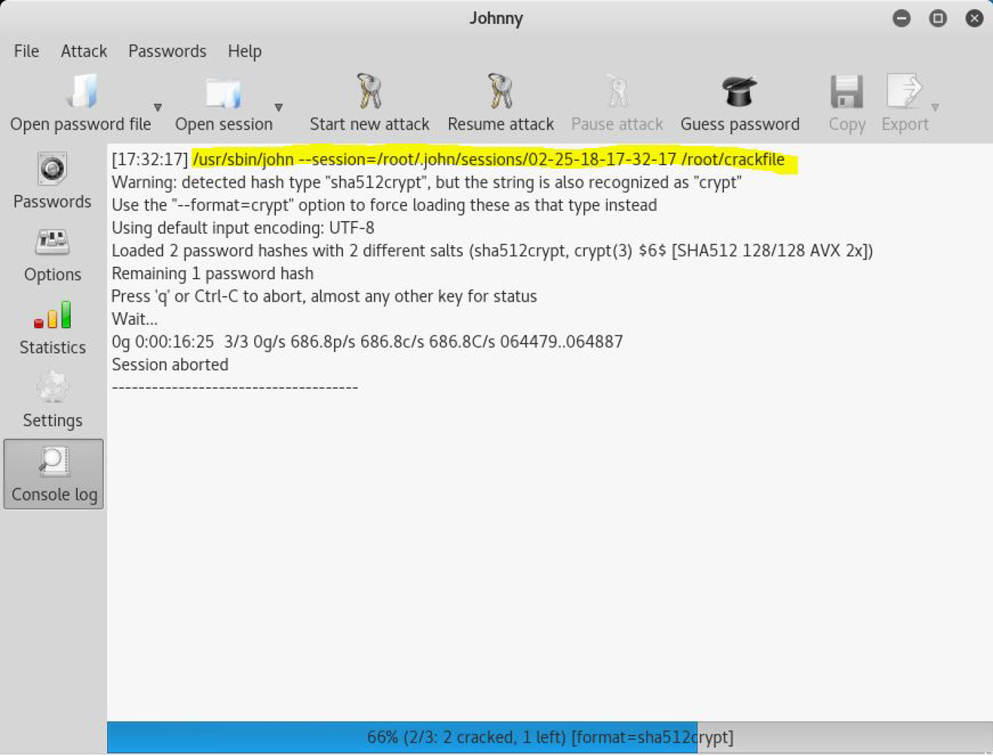Click the "Remaining 1 password hash" line
993x756 pixels.
click(x=212, y=274)
